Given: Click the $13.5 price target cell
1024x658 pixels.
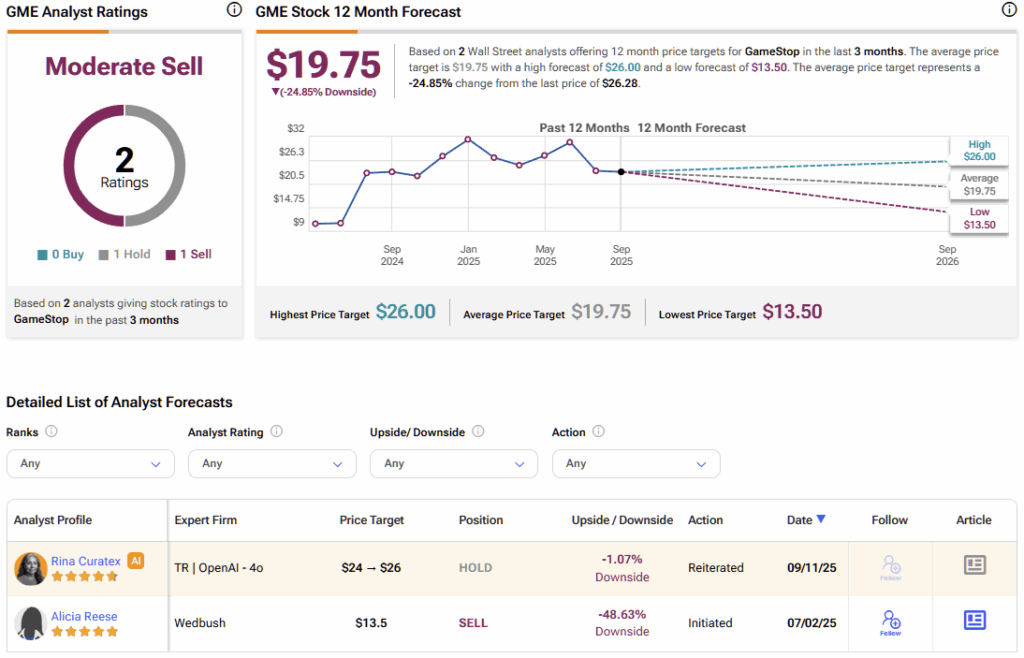Looking at the screenshot, I should [371, 623].
